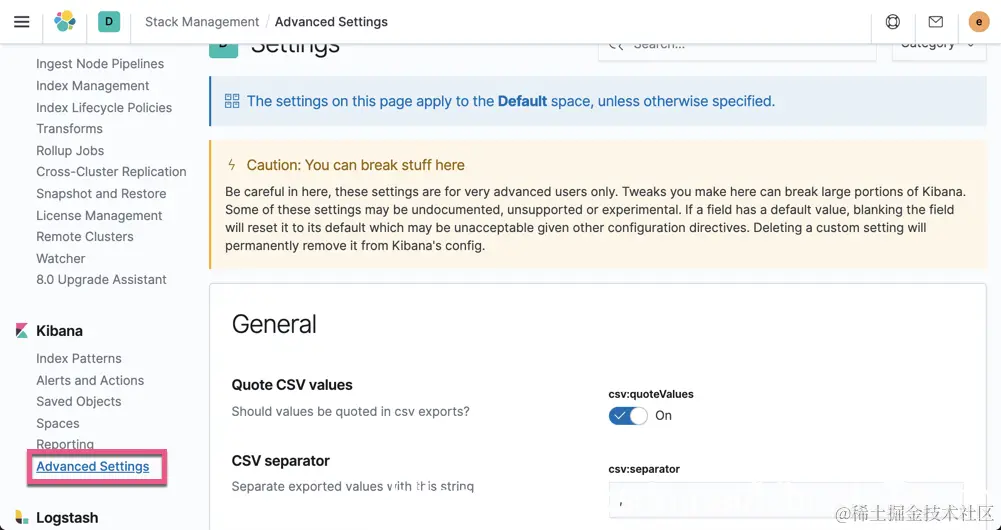1001x530 pixels.
Task: Open Alerts and Actions
Action: pyautogui.click(x=90, y=381)
